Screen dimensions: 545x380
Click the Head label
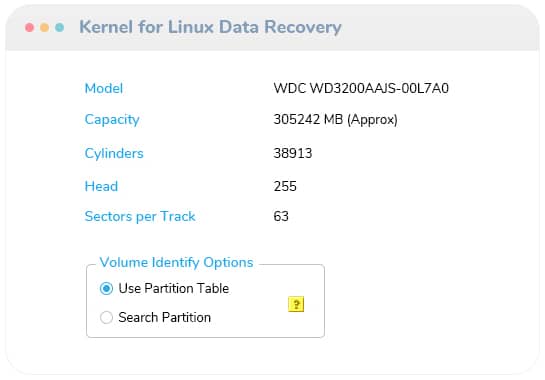(x=101, y=186)
